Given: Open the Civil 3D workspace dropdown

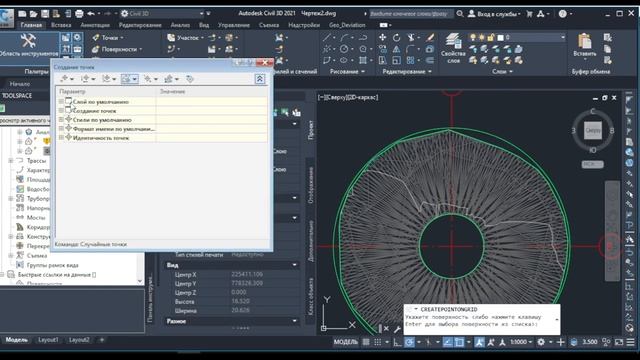Looking at the screenshot, I should [x=162, y=13].
